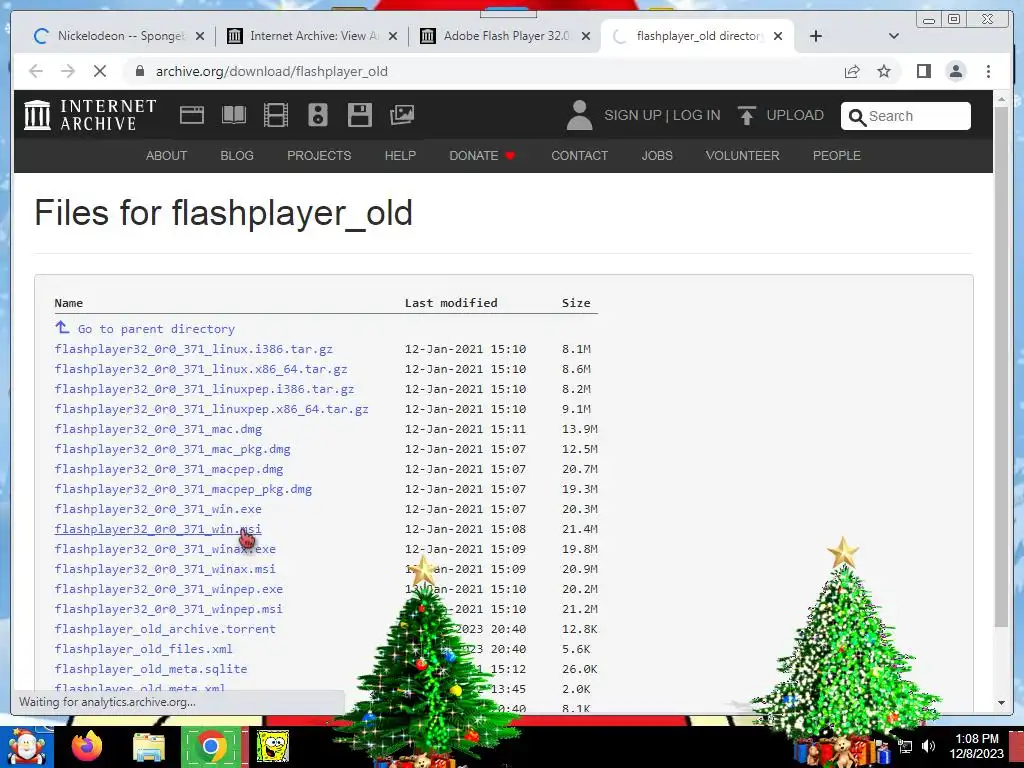The width and height of the screenshot is (1024, 768).
Task: Download flashplayer32_0r0_371_winpep.exe
Action: click(x=169, y=589)
